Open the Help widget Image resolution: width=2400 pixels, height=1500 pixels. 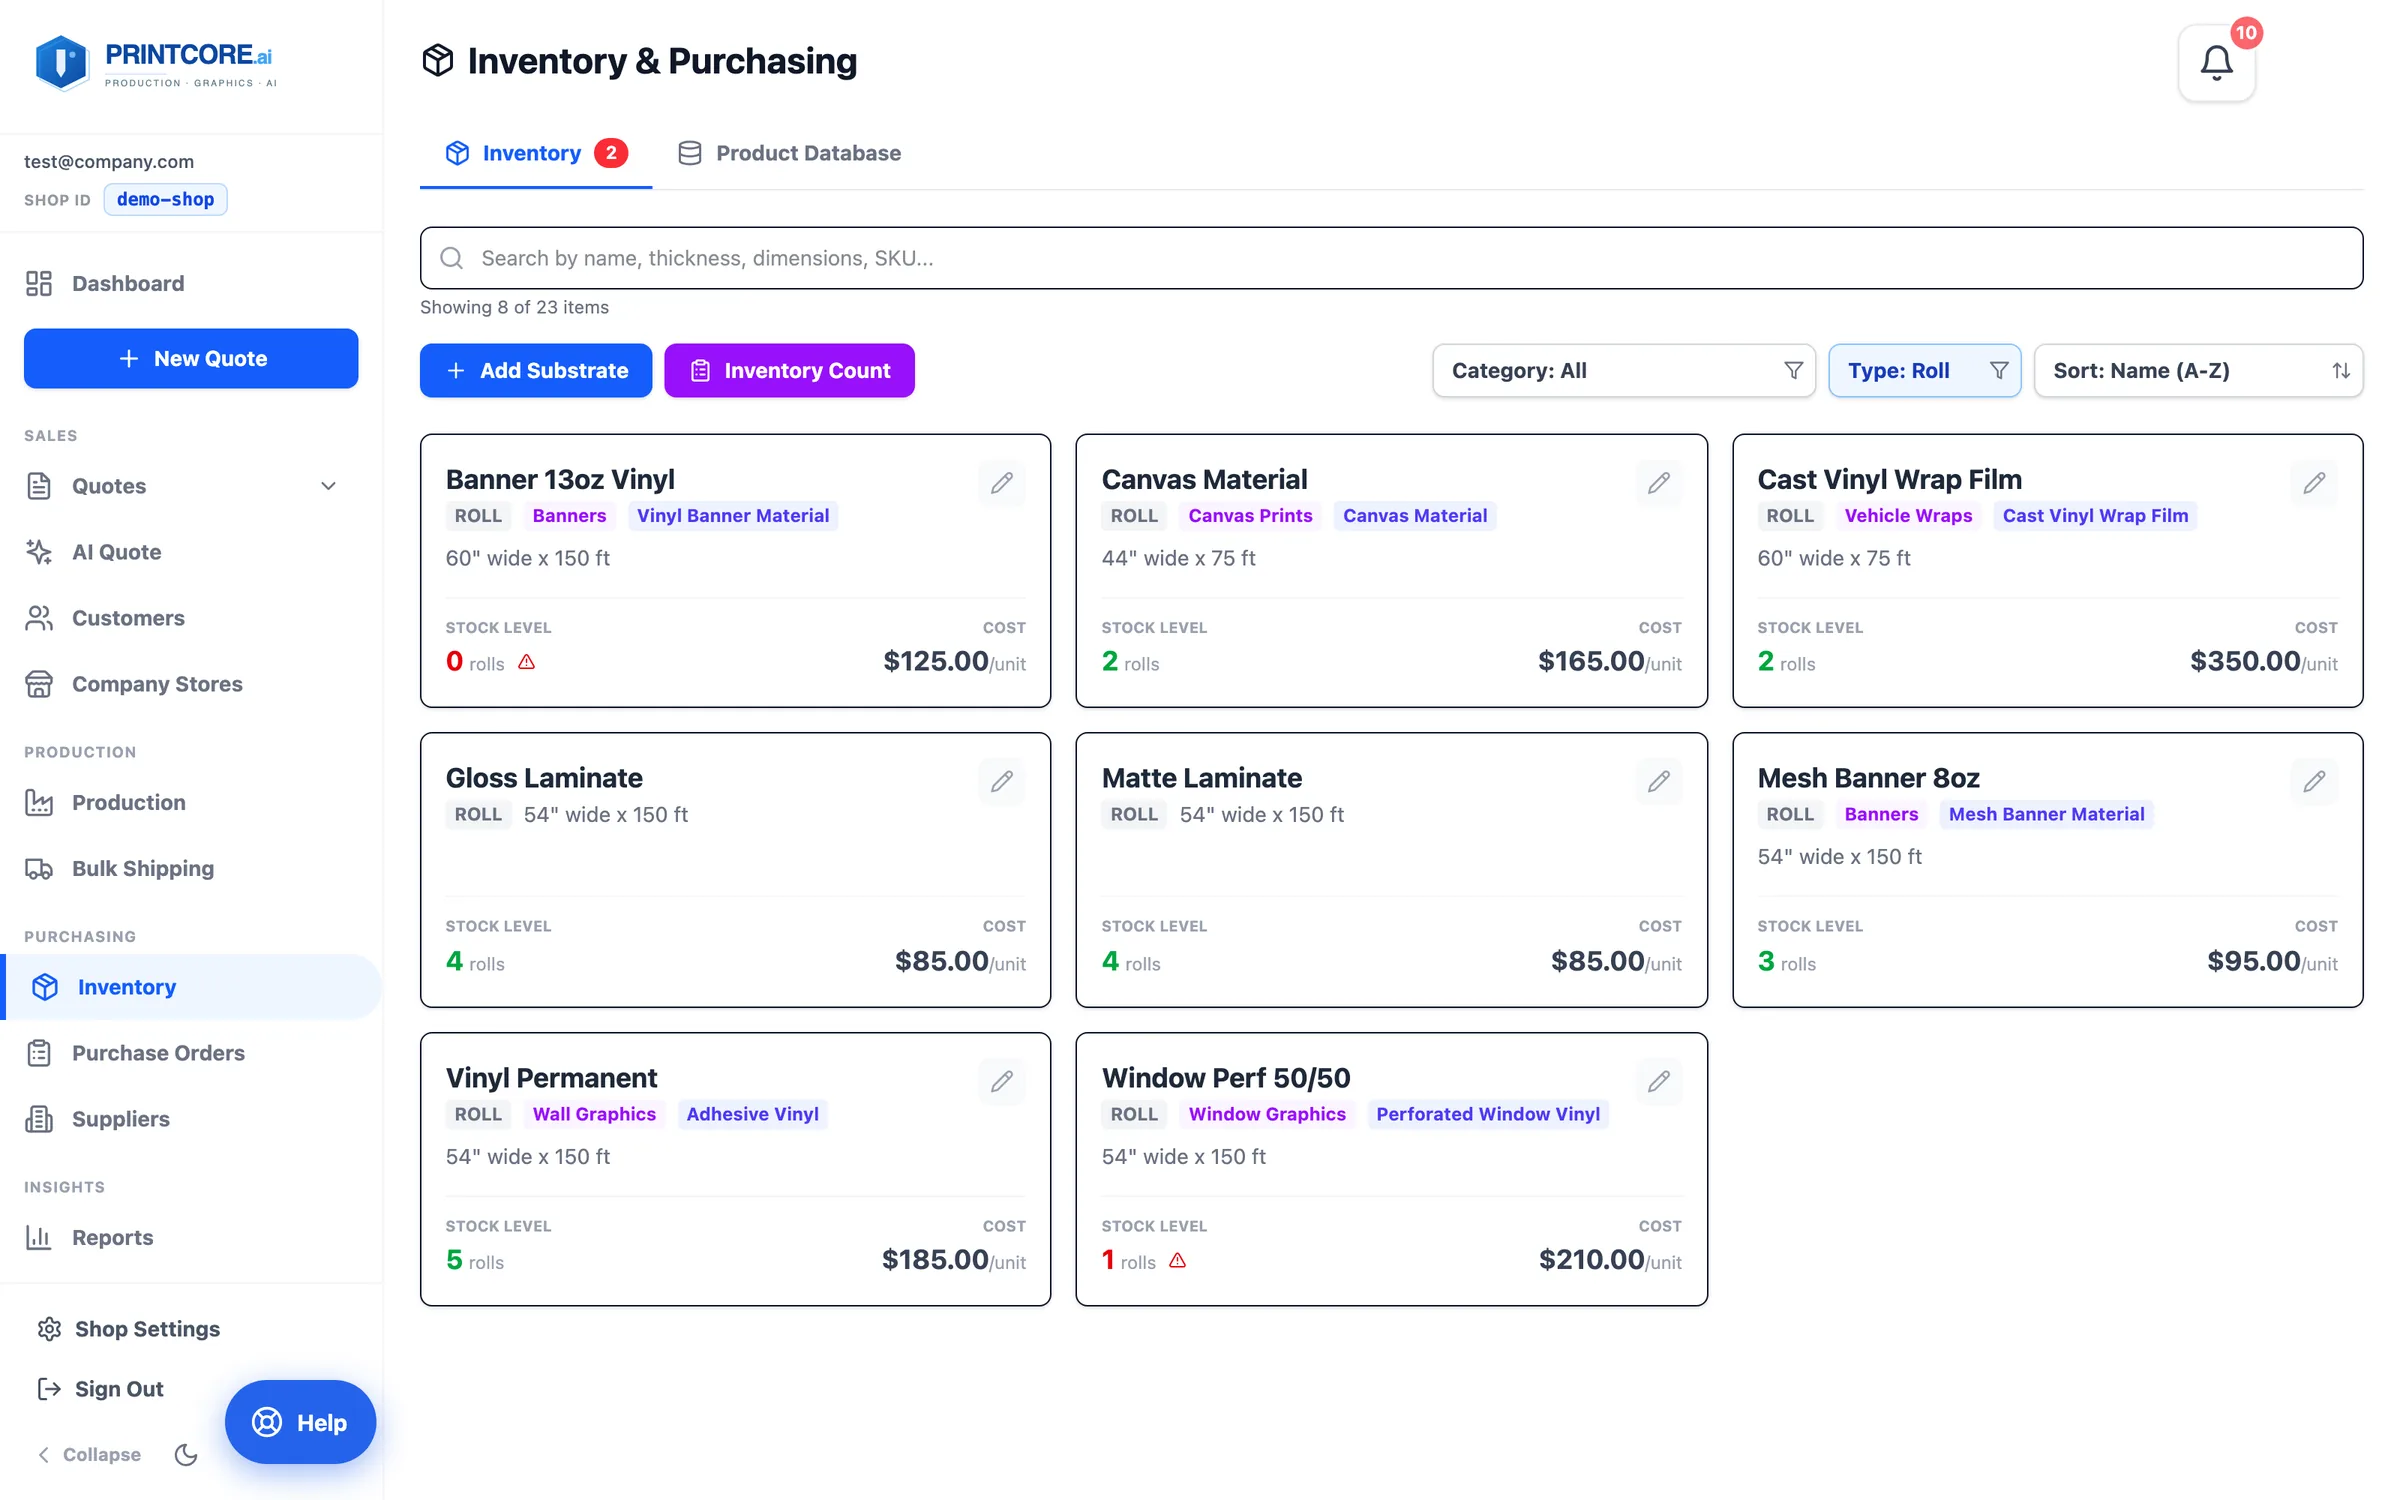[300, 1422]
